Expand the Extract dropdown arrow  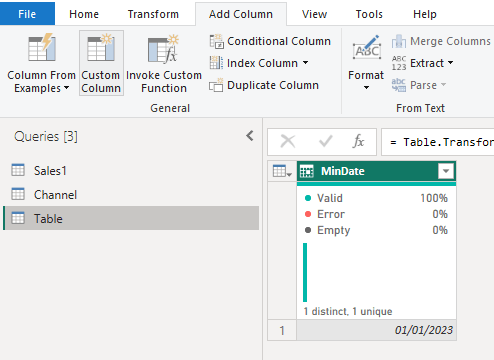click(450, 63)
